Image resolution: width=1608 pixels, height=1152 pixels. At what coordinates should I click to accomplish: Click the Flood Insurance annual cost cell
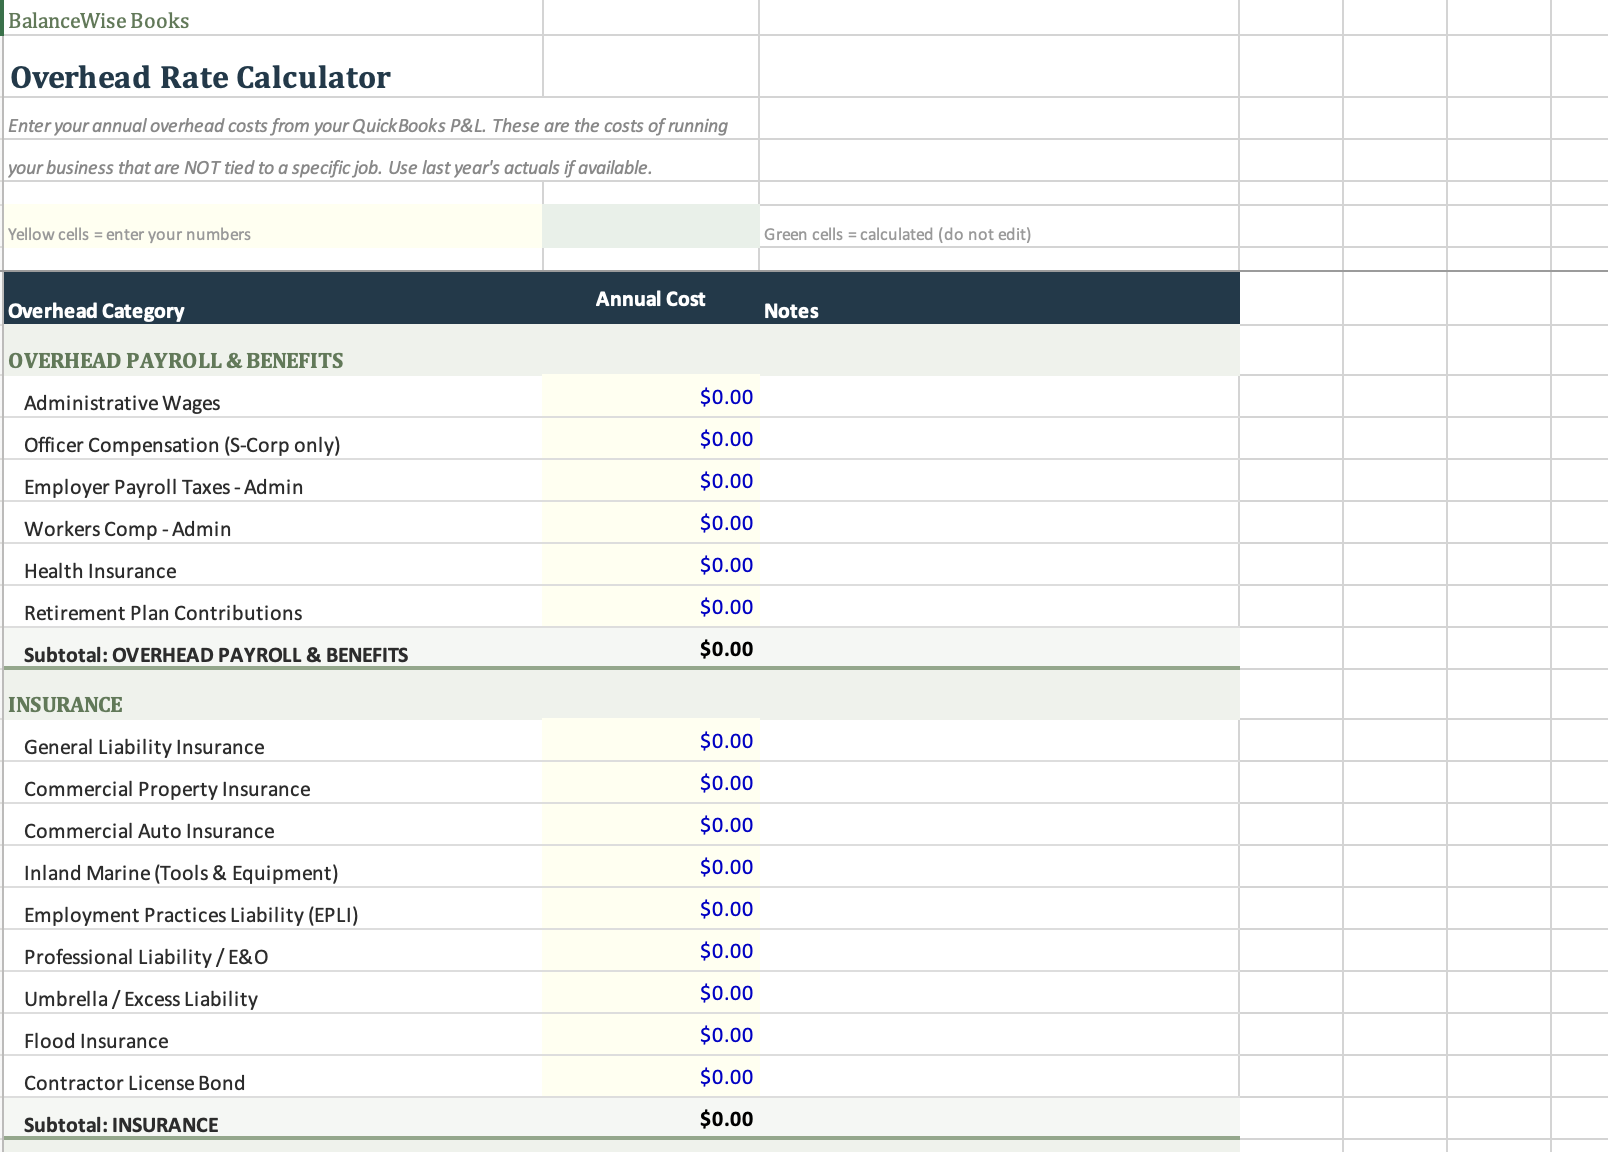pyautogui.click(x=651, y=1035)
